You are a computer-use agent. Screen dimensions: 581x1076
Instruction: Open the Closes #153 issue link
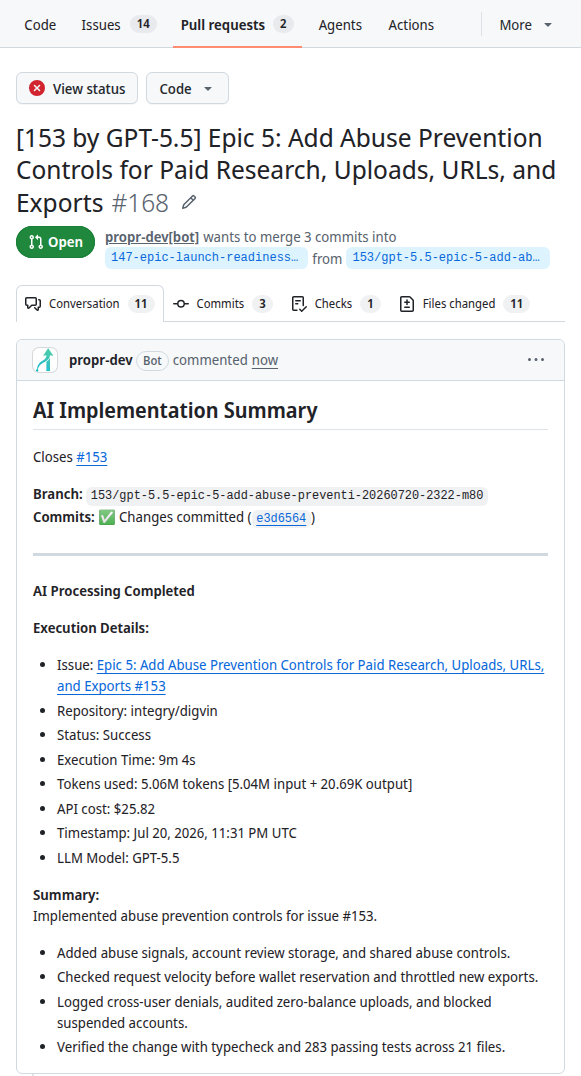point(91,457)
